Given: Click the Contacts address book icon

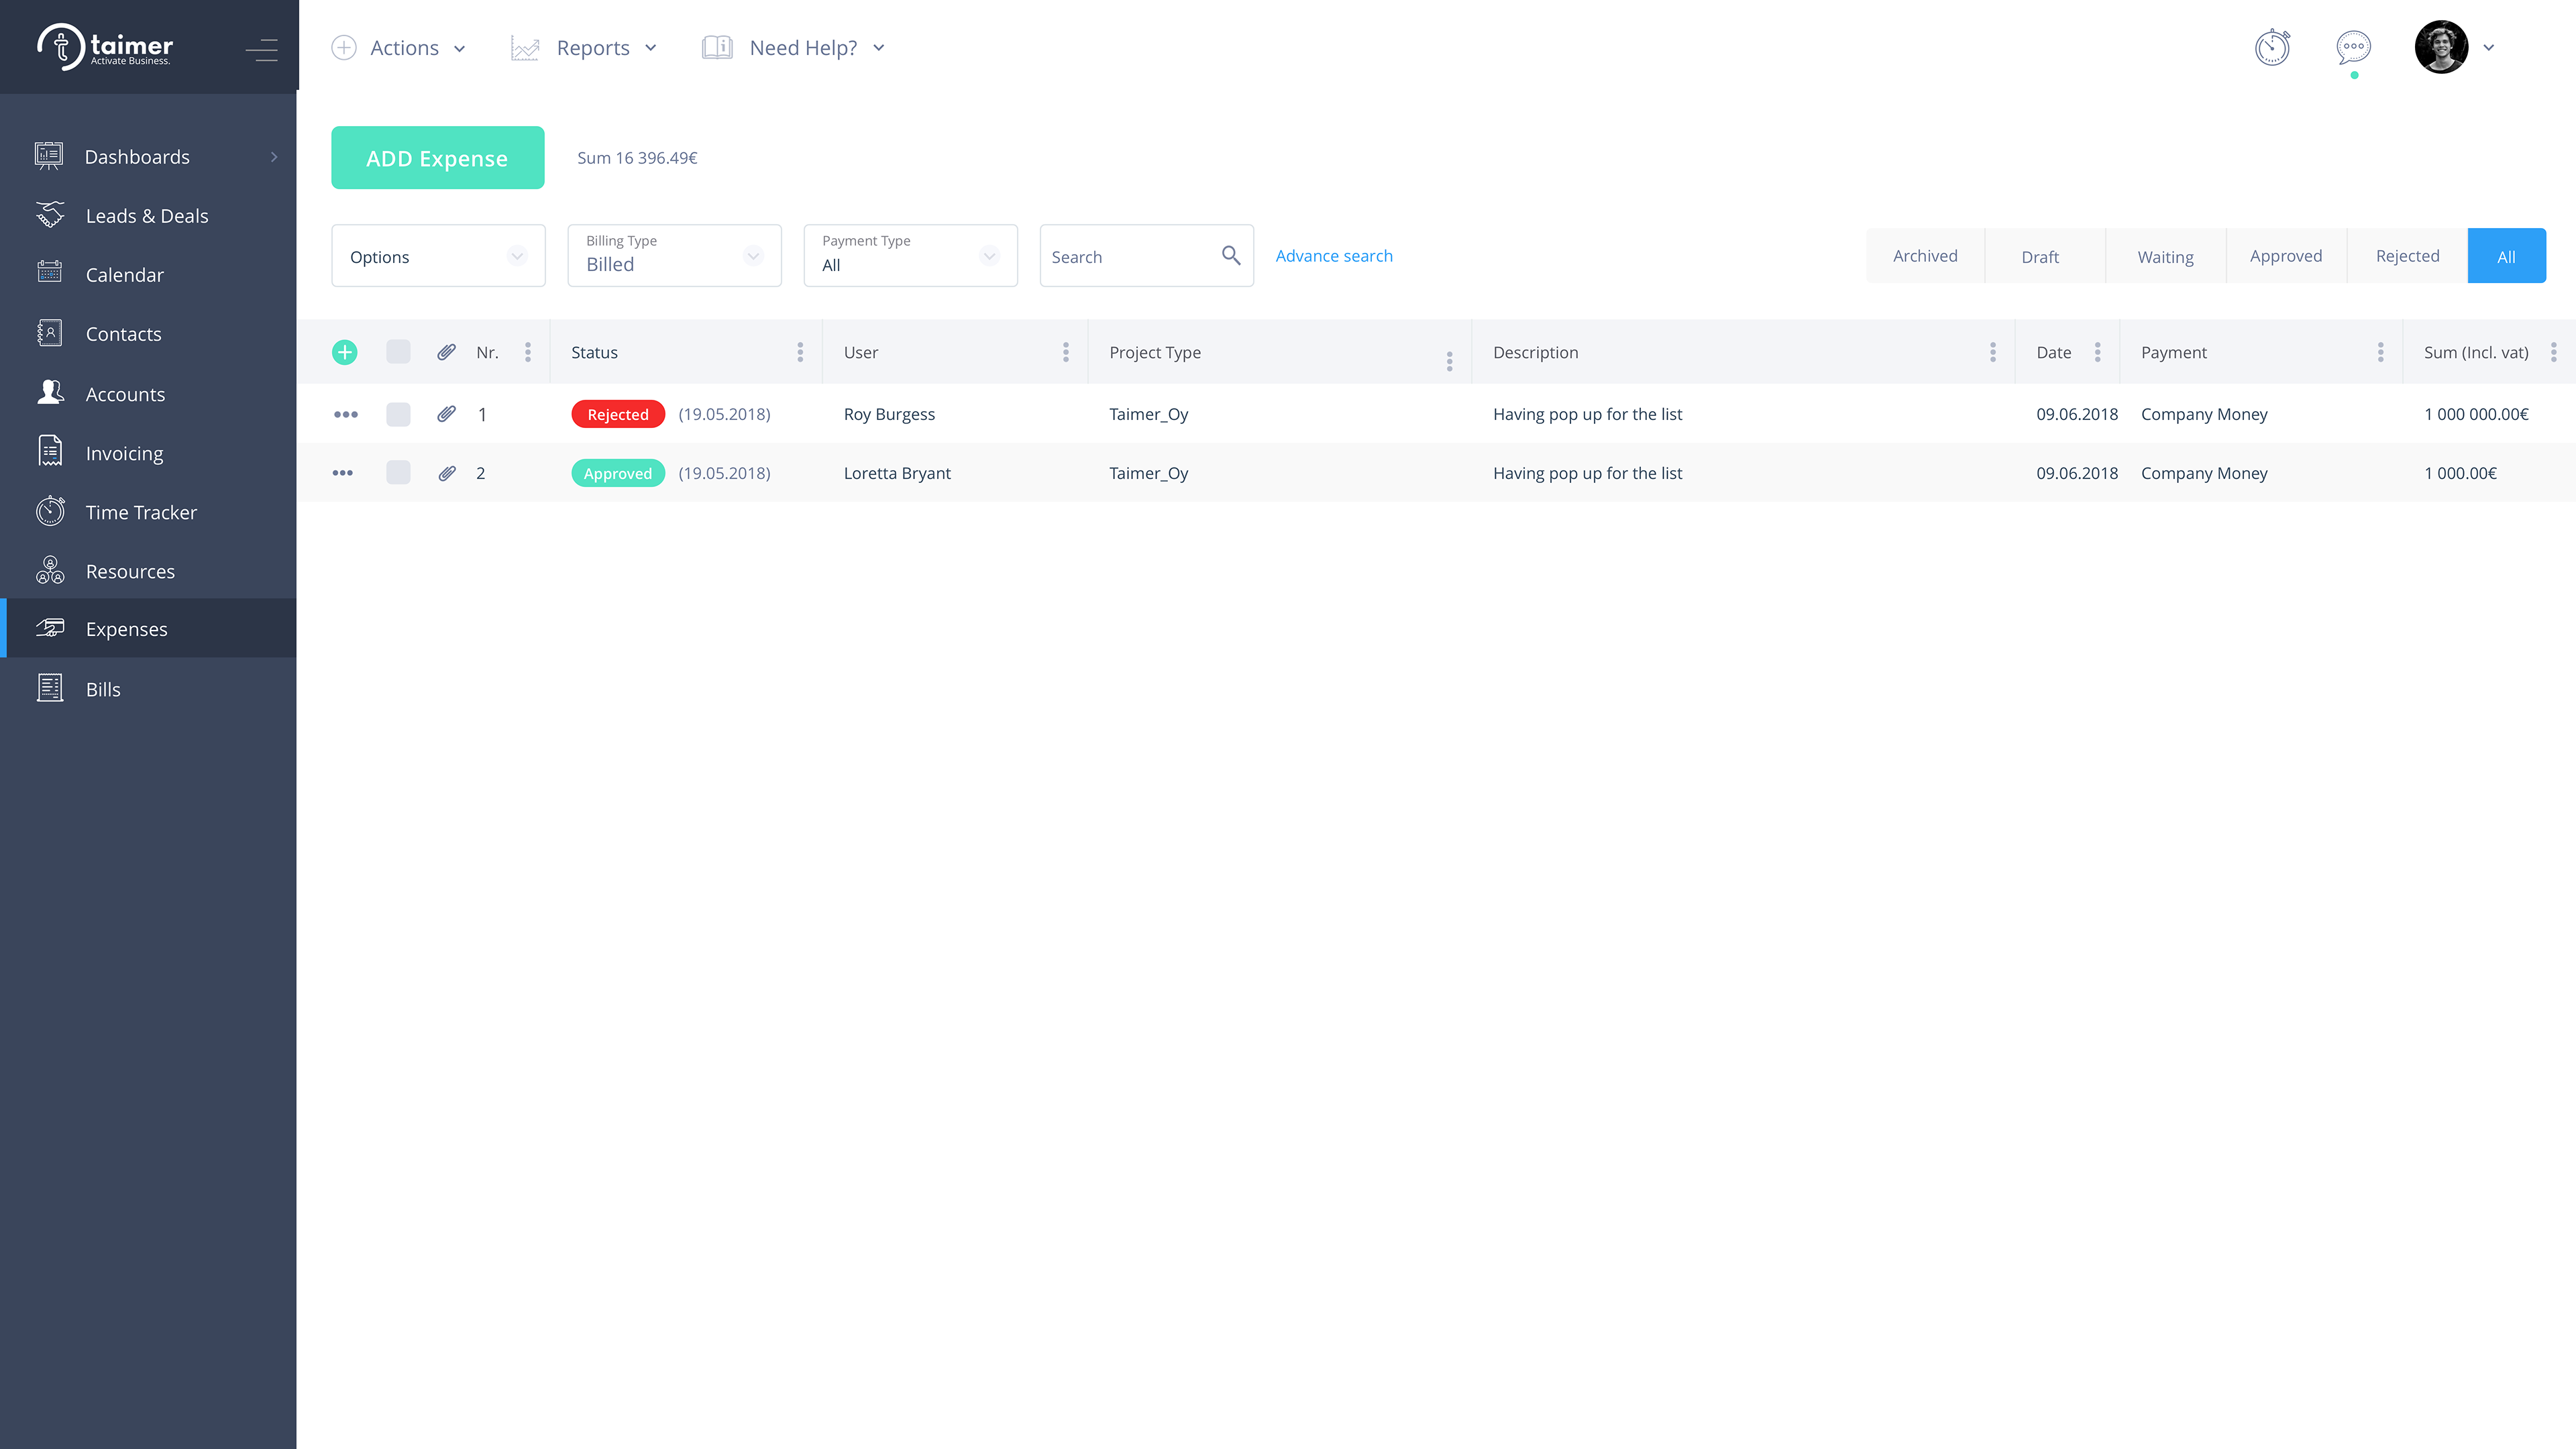Looking at the screenshot, I should (50, 333).
